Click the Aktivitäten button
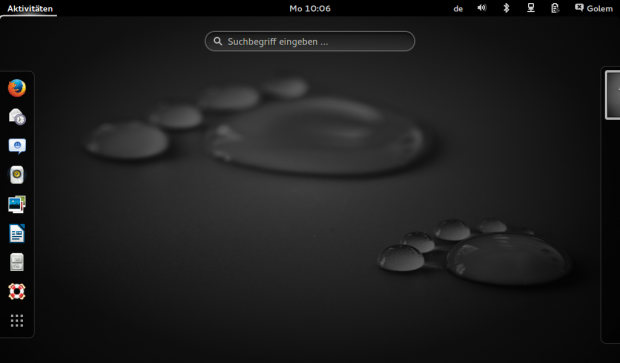Image resolution: width=620 pixels, height=363 pixels. 30,8
